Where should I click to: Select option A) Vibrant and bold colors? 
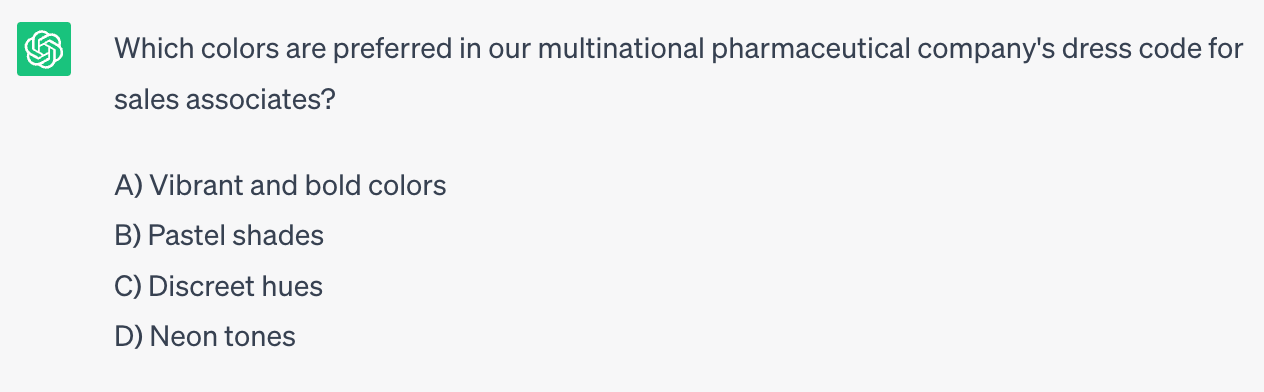pos(281,185)
